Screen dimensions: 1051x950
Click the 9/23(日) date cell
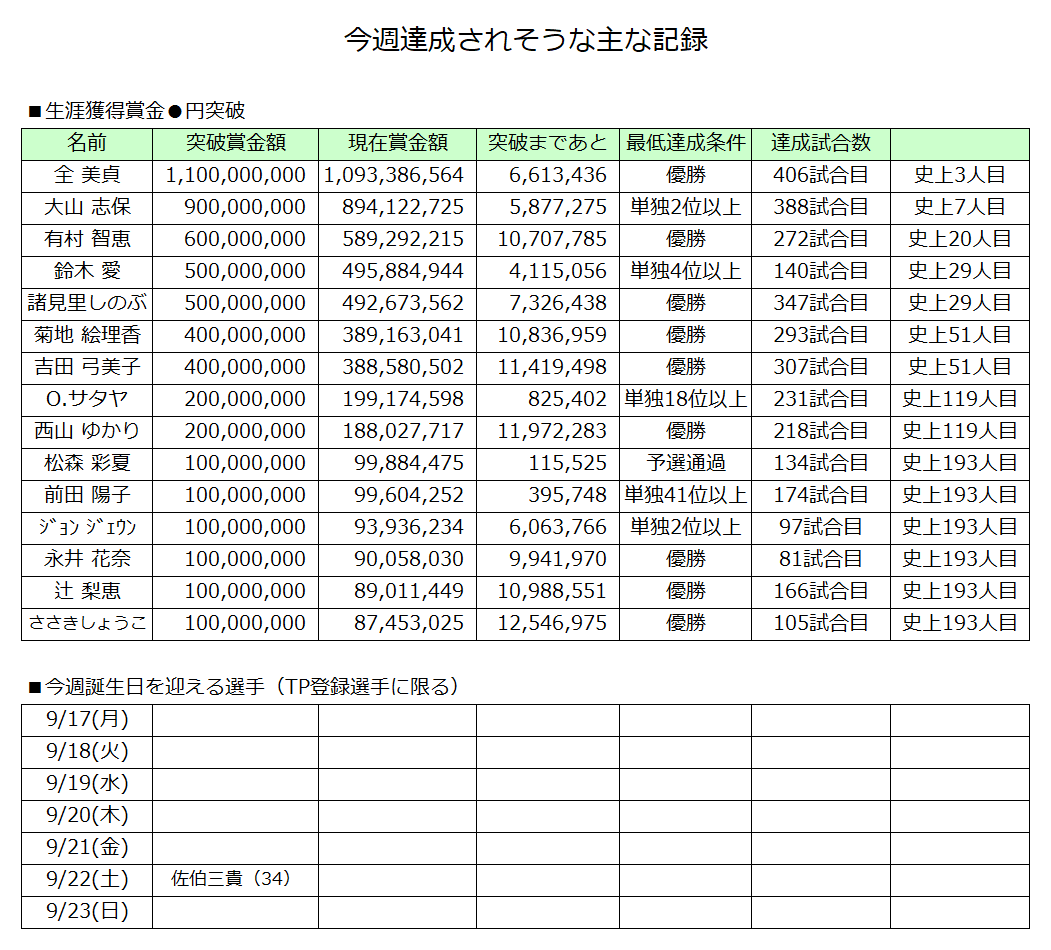87,911
